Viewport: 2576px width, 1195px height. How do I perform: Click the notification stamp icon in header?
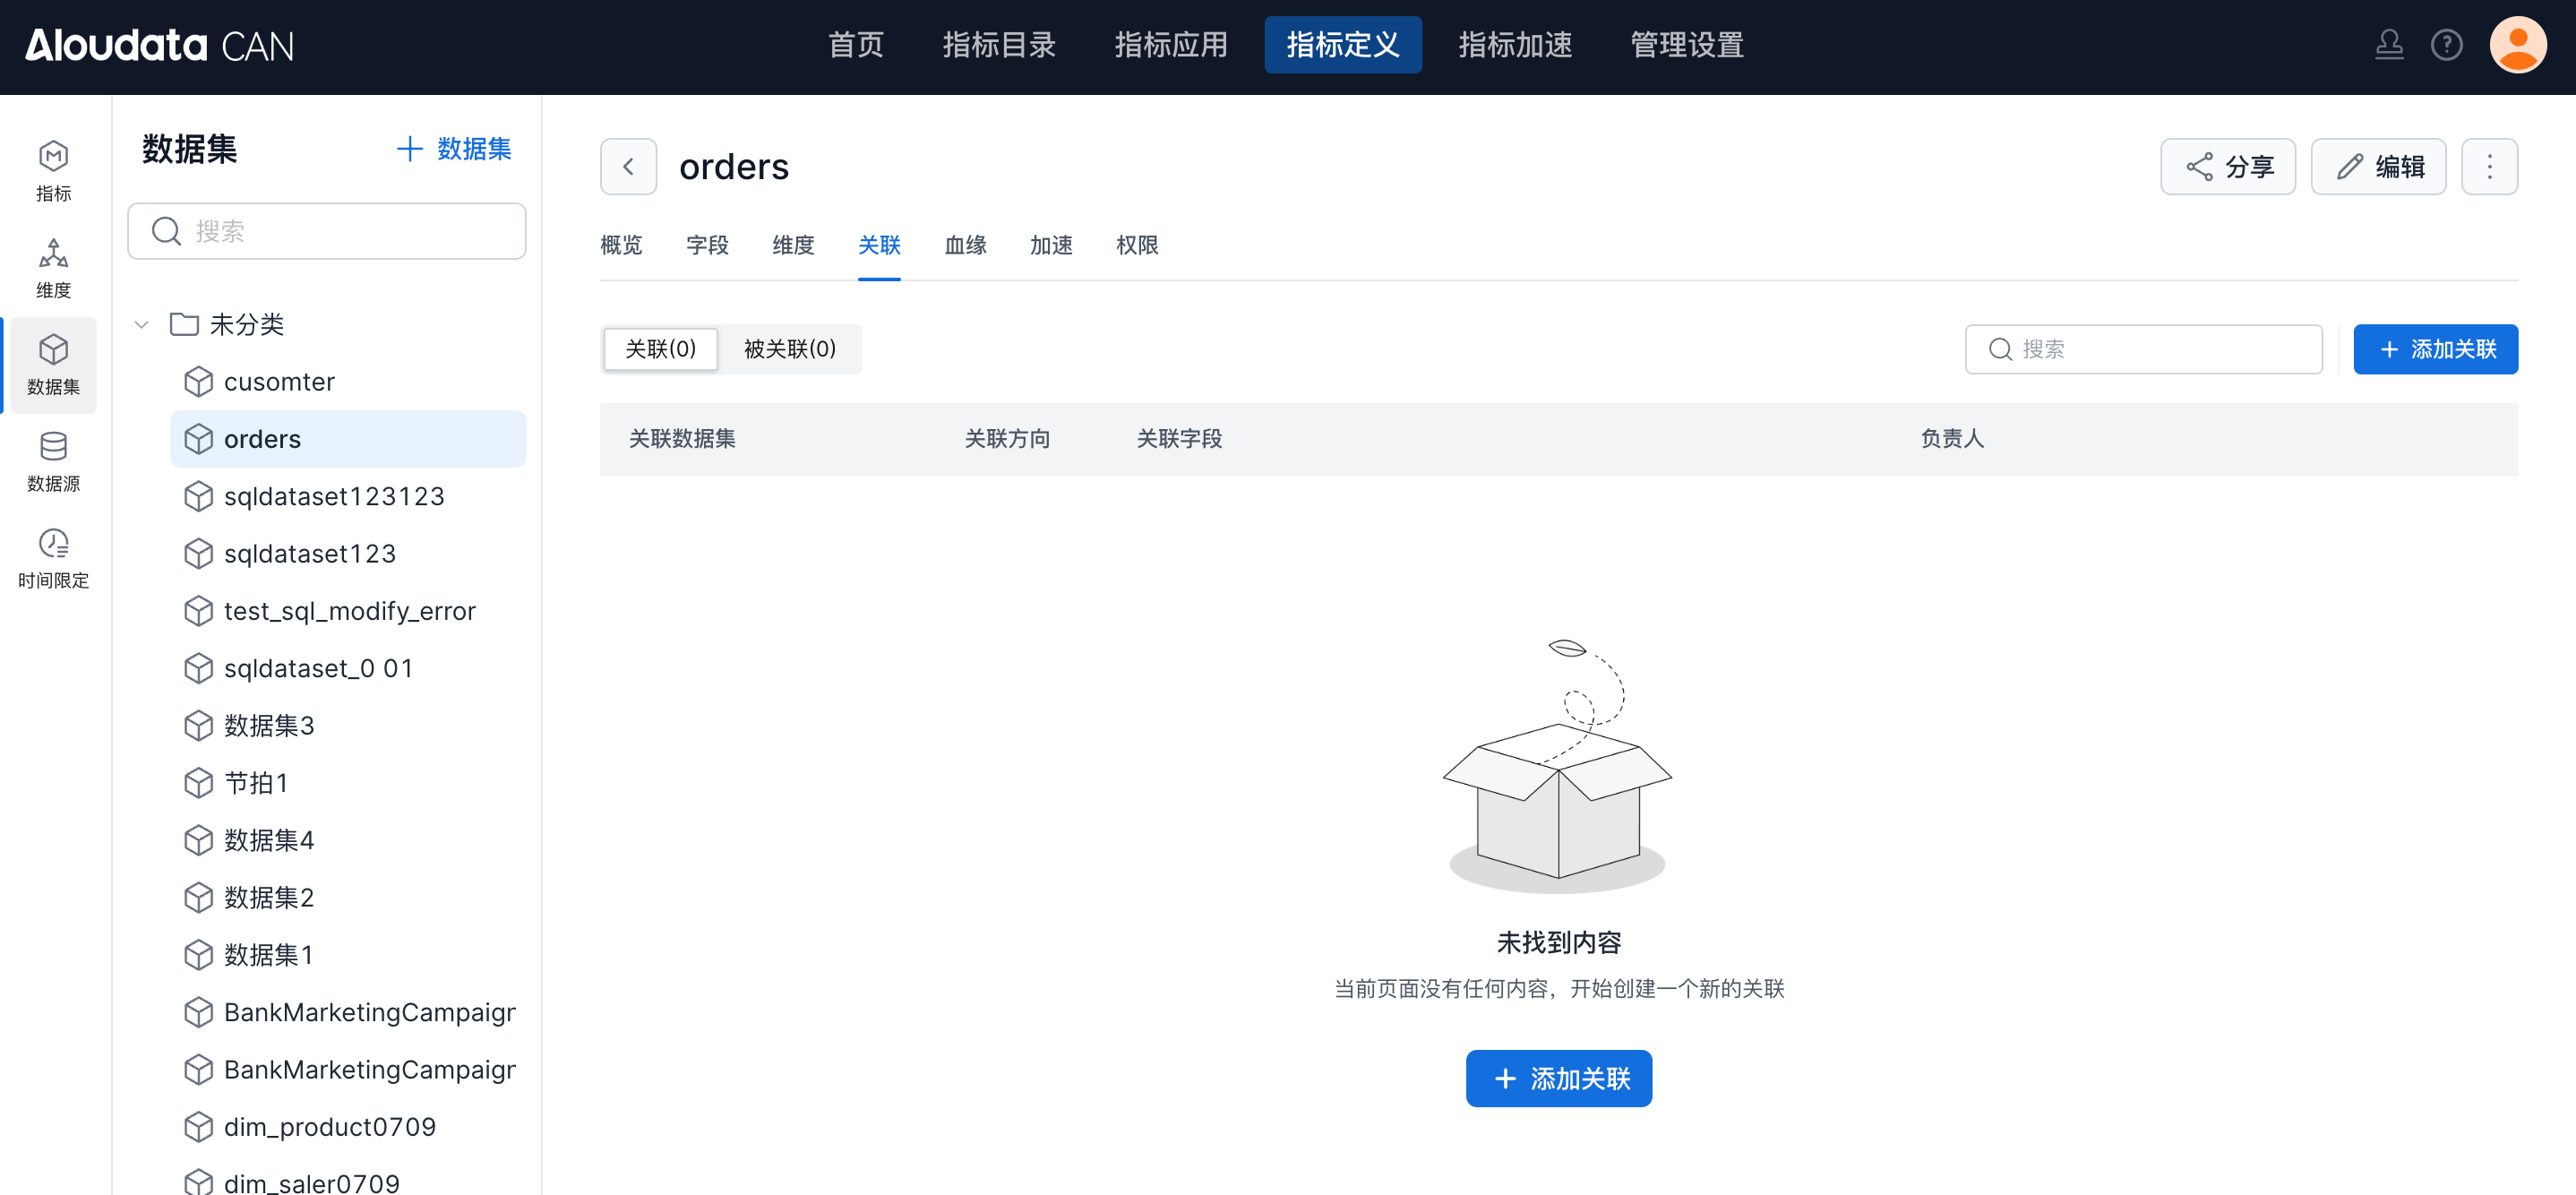(2389, 45)
